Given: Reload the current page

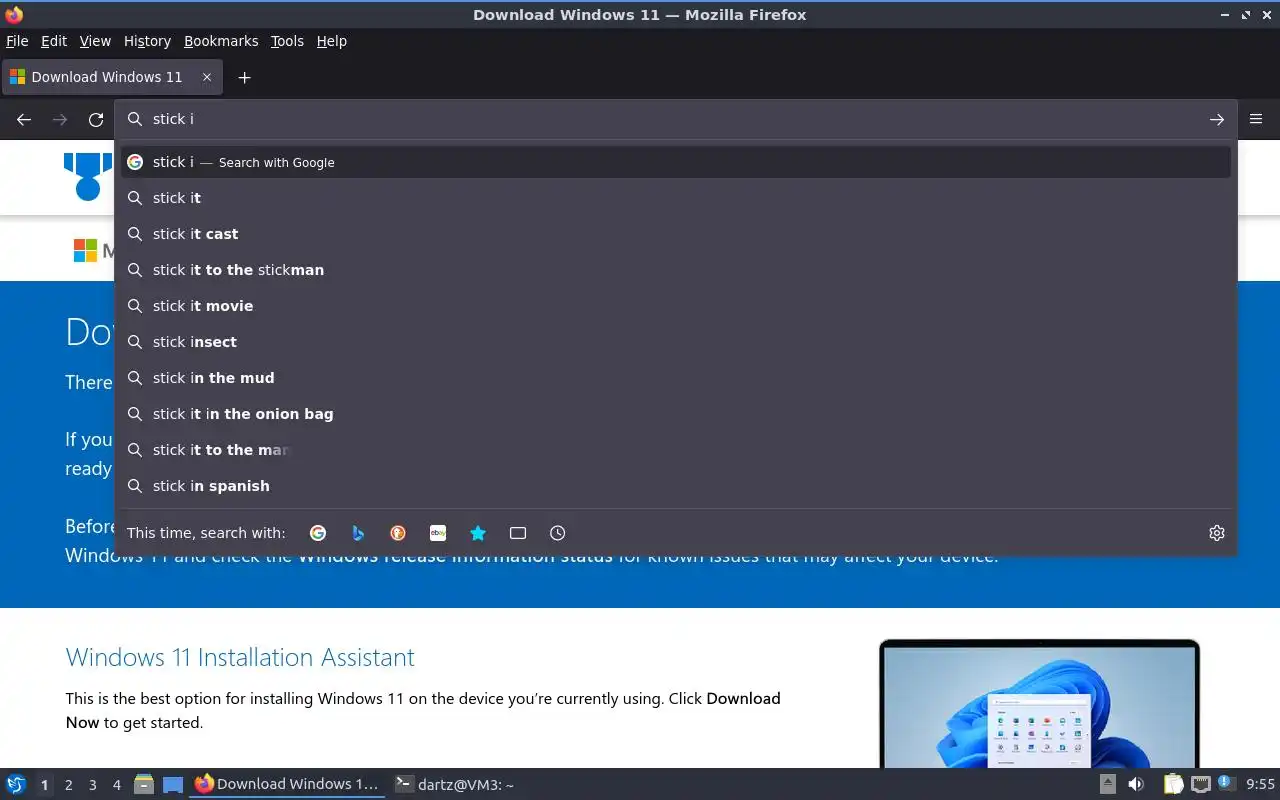Looking at the screenshot, I should pyautogui.click(x=96, y=119).
